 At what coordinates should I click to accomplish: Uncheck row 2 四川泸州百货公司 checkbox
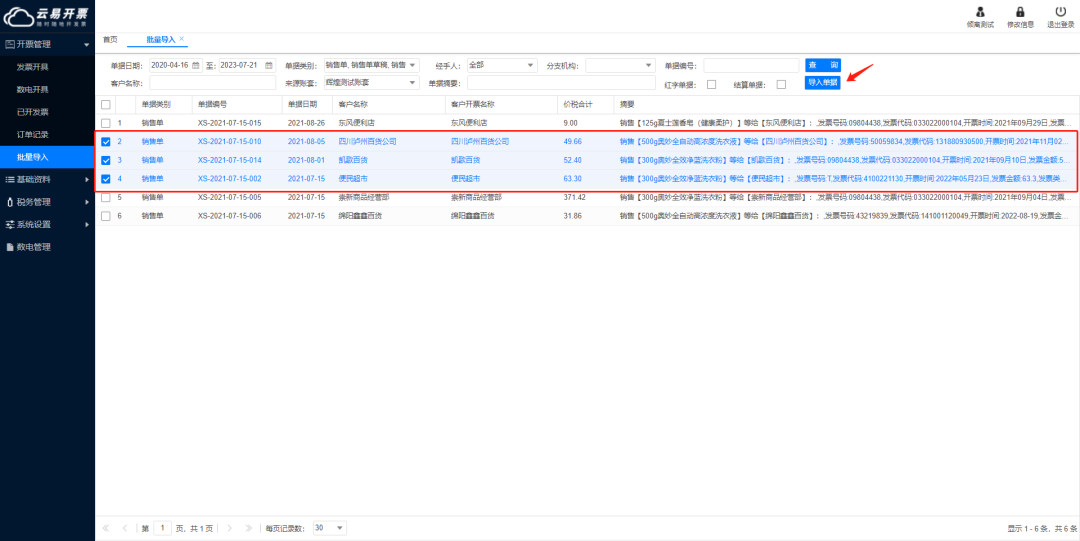(106, 142)
